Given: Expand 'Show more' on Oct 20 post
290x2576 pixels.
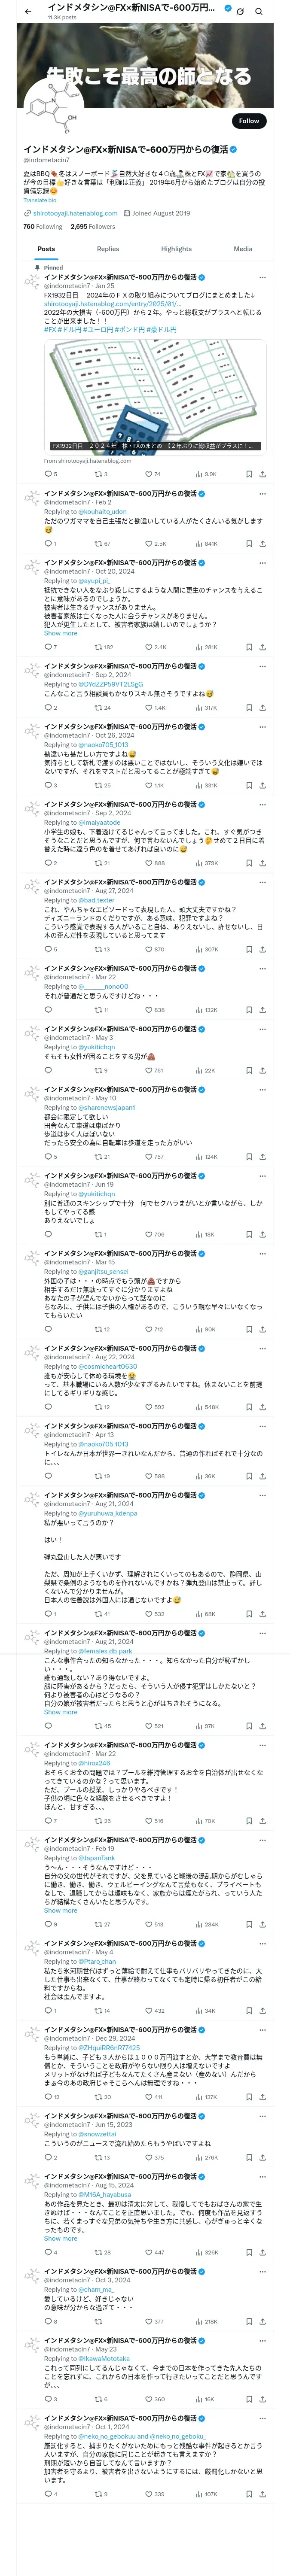Looking at the screenshot, I should point(60,633).
